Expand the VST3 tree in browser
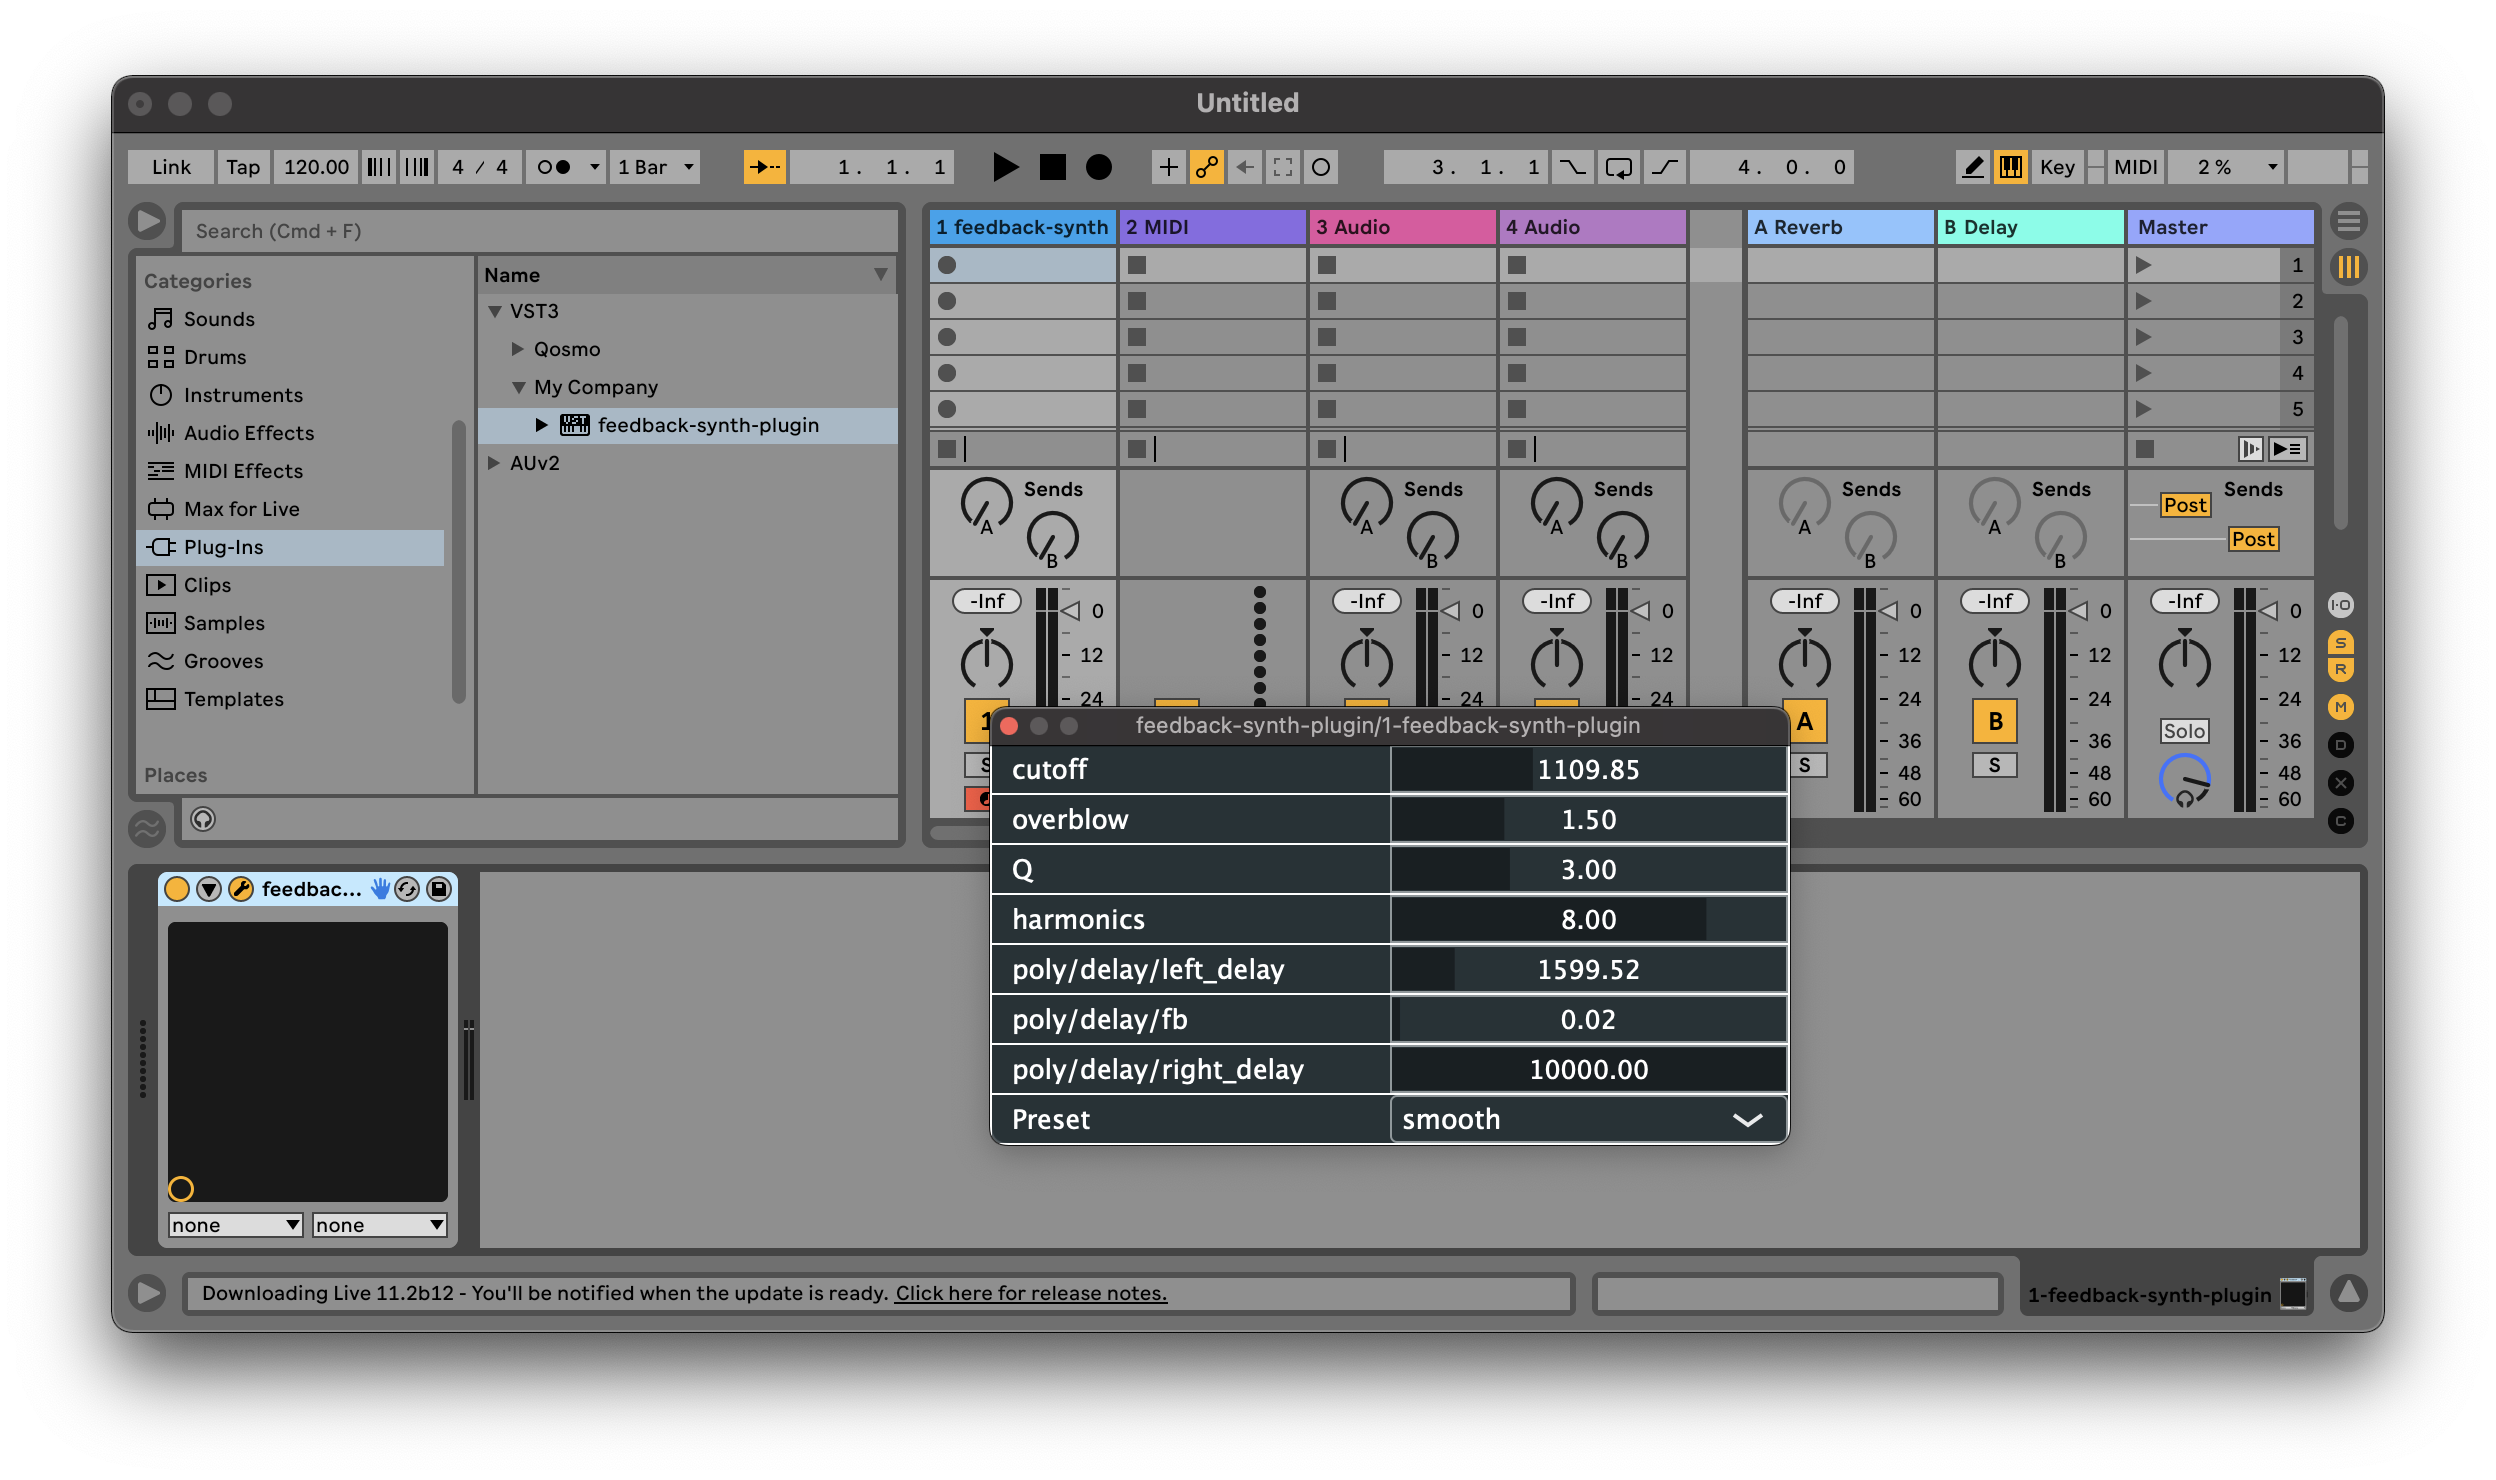Image resolution: width=2496 pixels, height=1480 pixels. (495, 312)
